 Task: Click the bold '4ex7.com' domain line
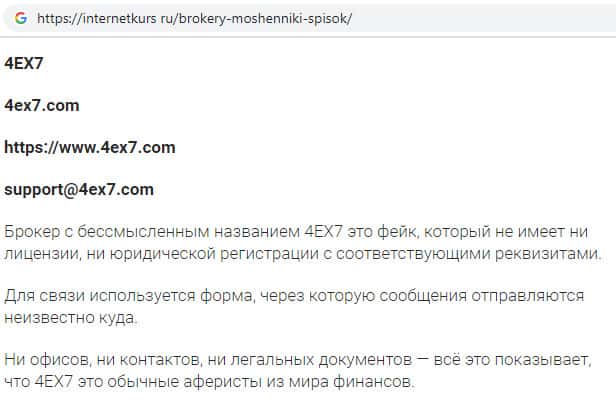(42, 105)
